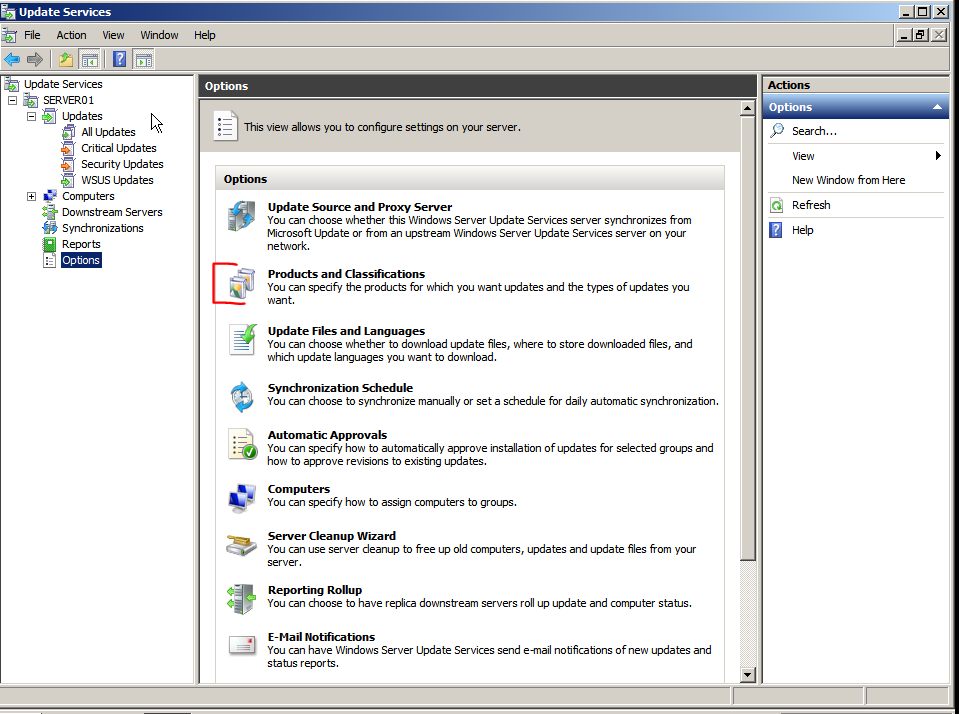Click the Update Source and Proxy Server icon
The height and width of the screenshot is (714, 959).
coord(242,215)
